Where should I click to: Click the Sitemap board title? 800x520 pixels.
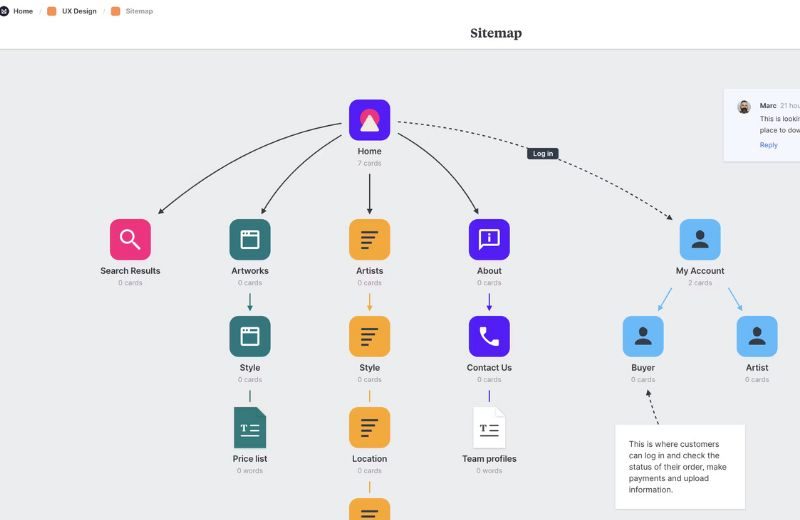496,33
